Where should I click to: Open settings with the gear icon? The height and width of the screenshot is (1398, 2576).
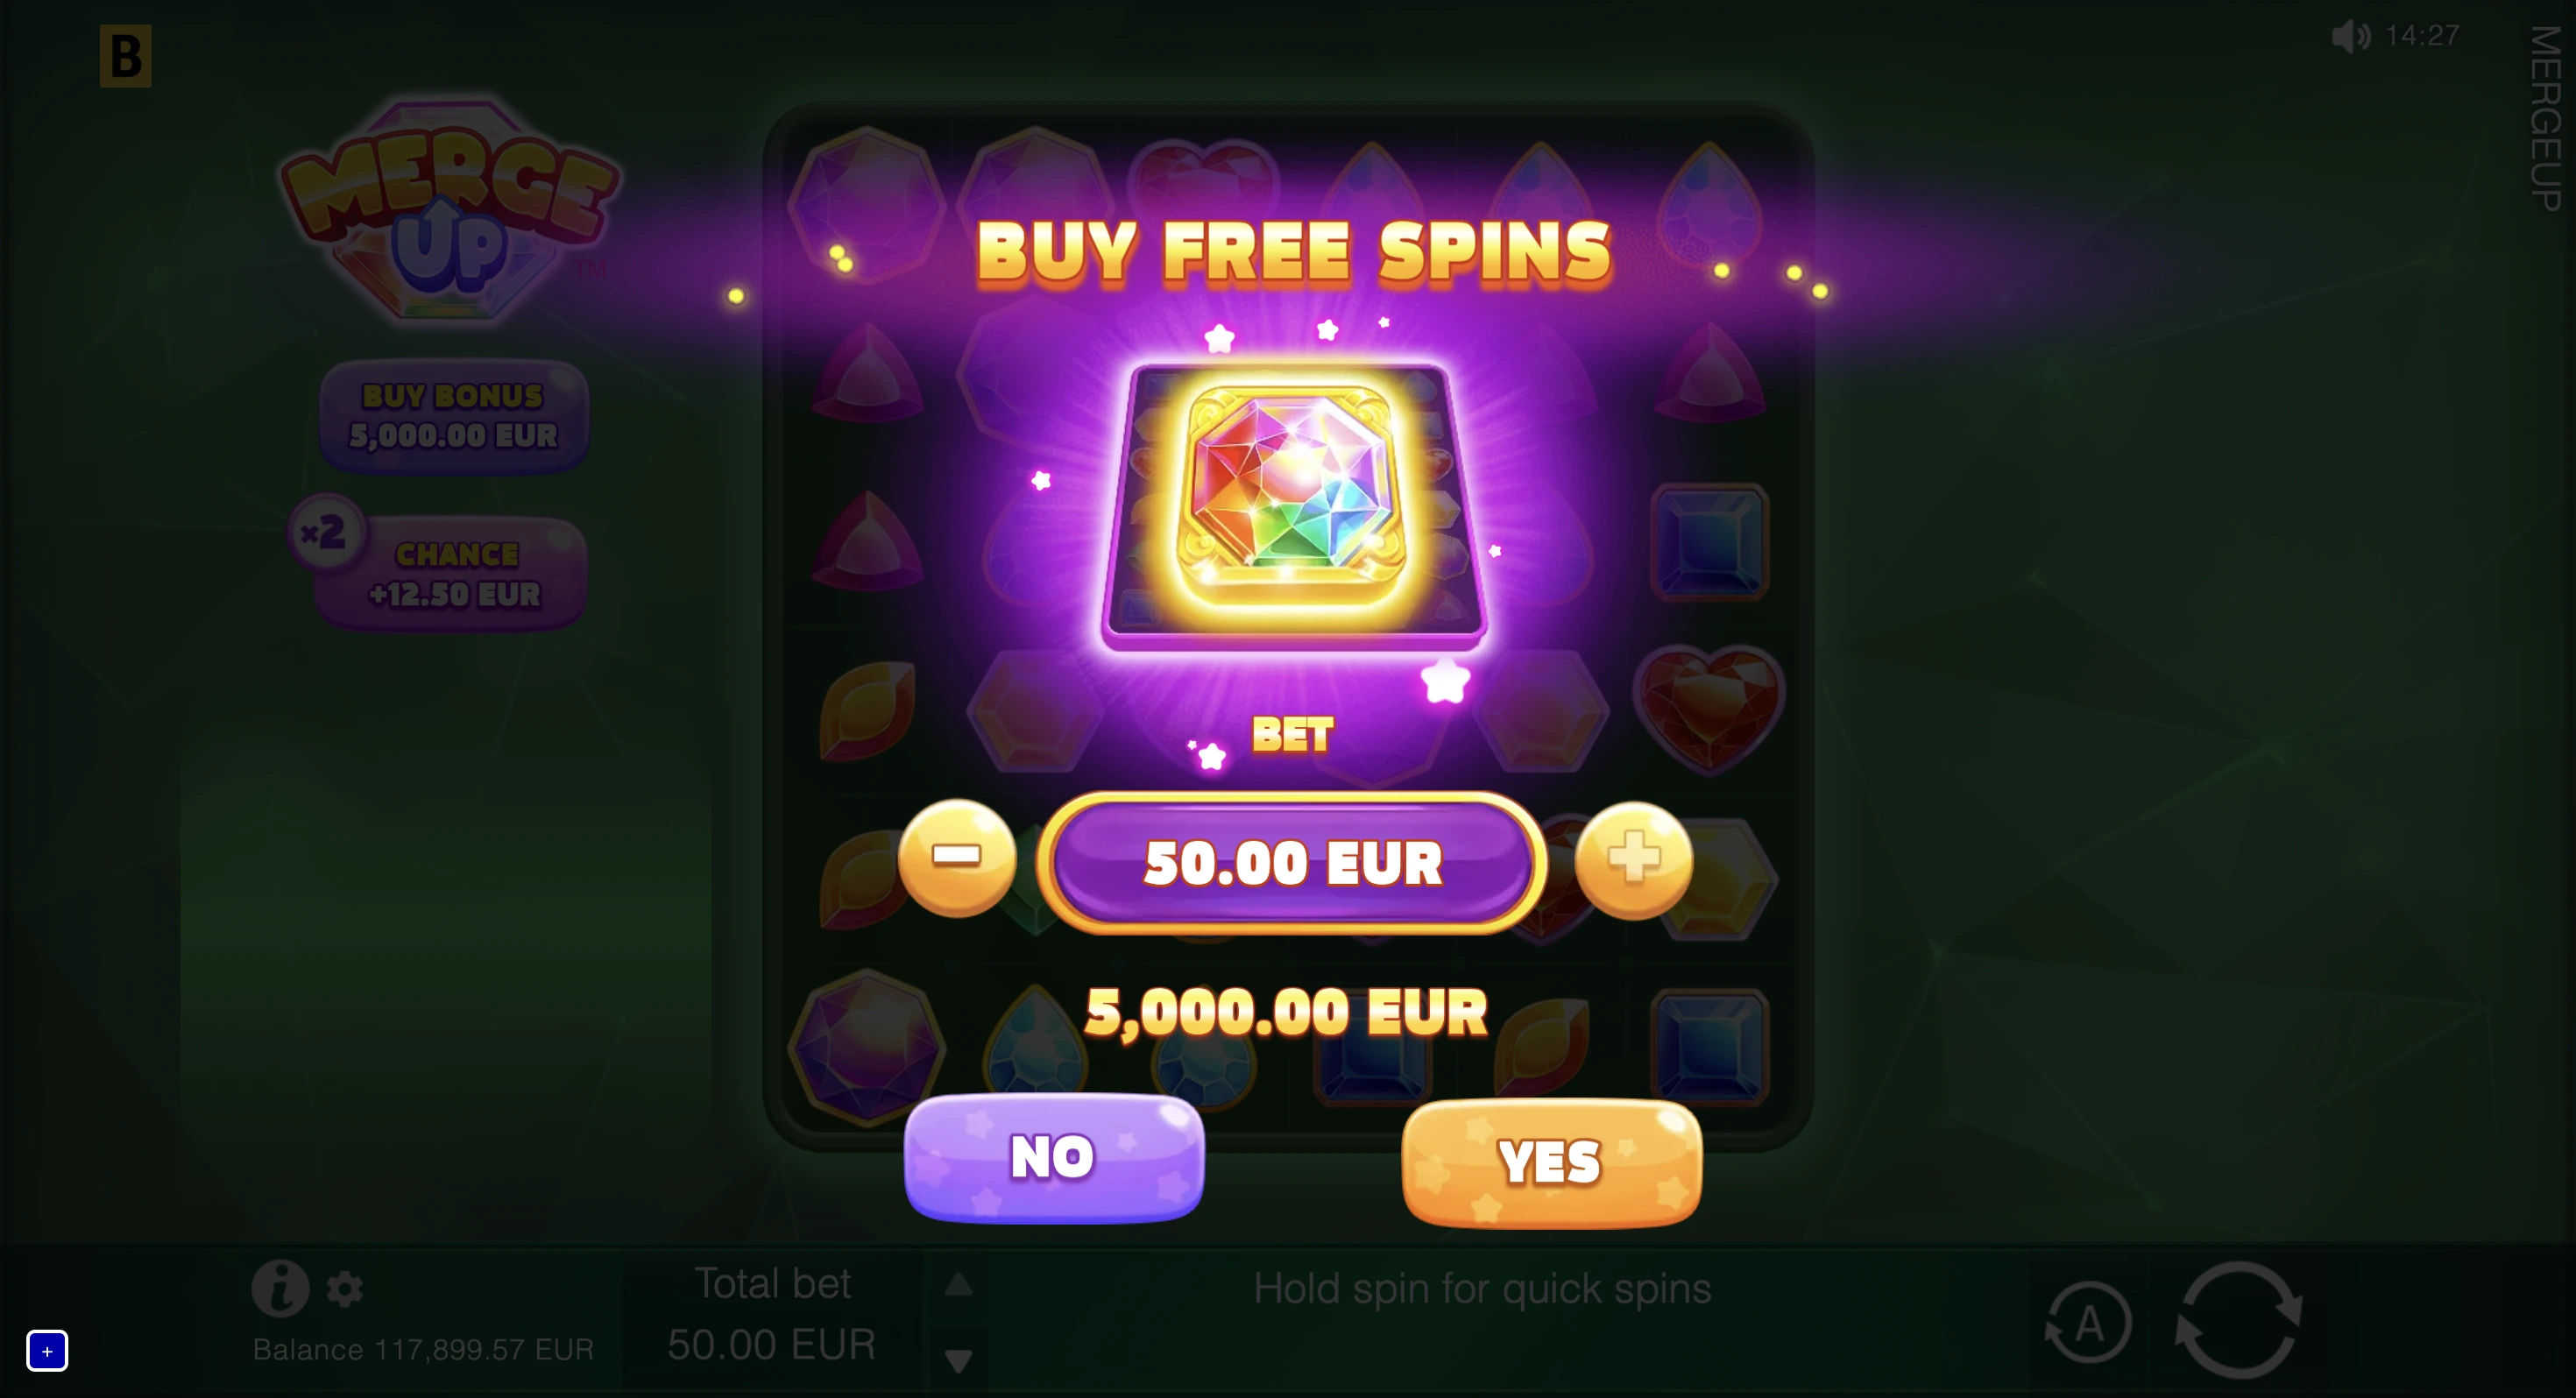(x=345, y=1289)
